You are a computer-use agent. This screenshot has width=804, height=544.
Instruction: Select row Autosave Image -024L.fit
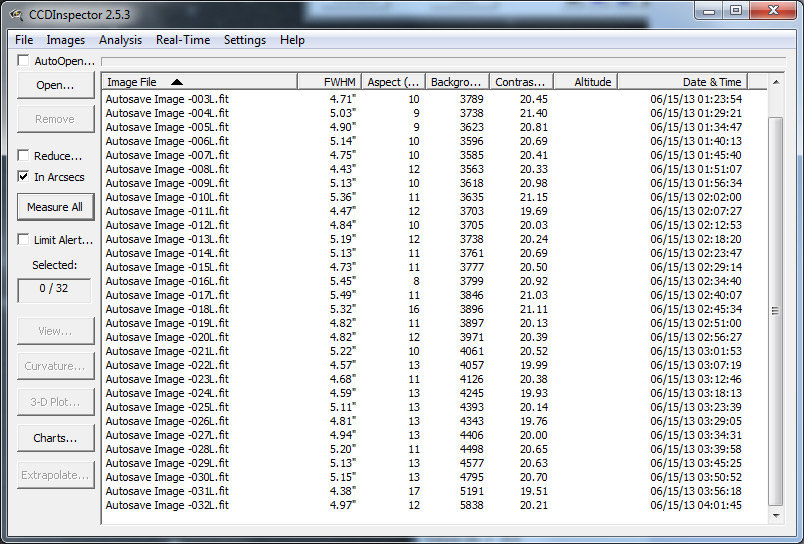[x=434, y=393]
